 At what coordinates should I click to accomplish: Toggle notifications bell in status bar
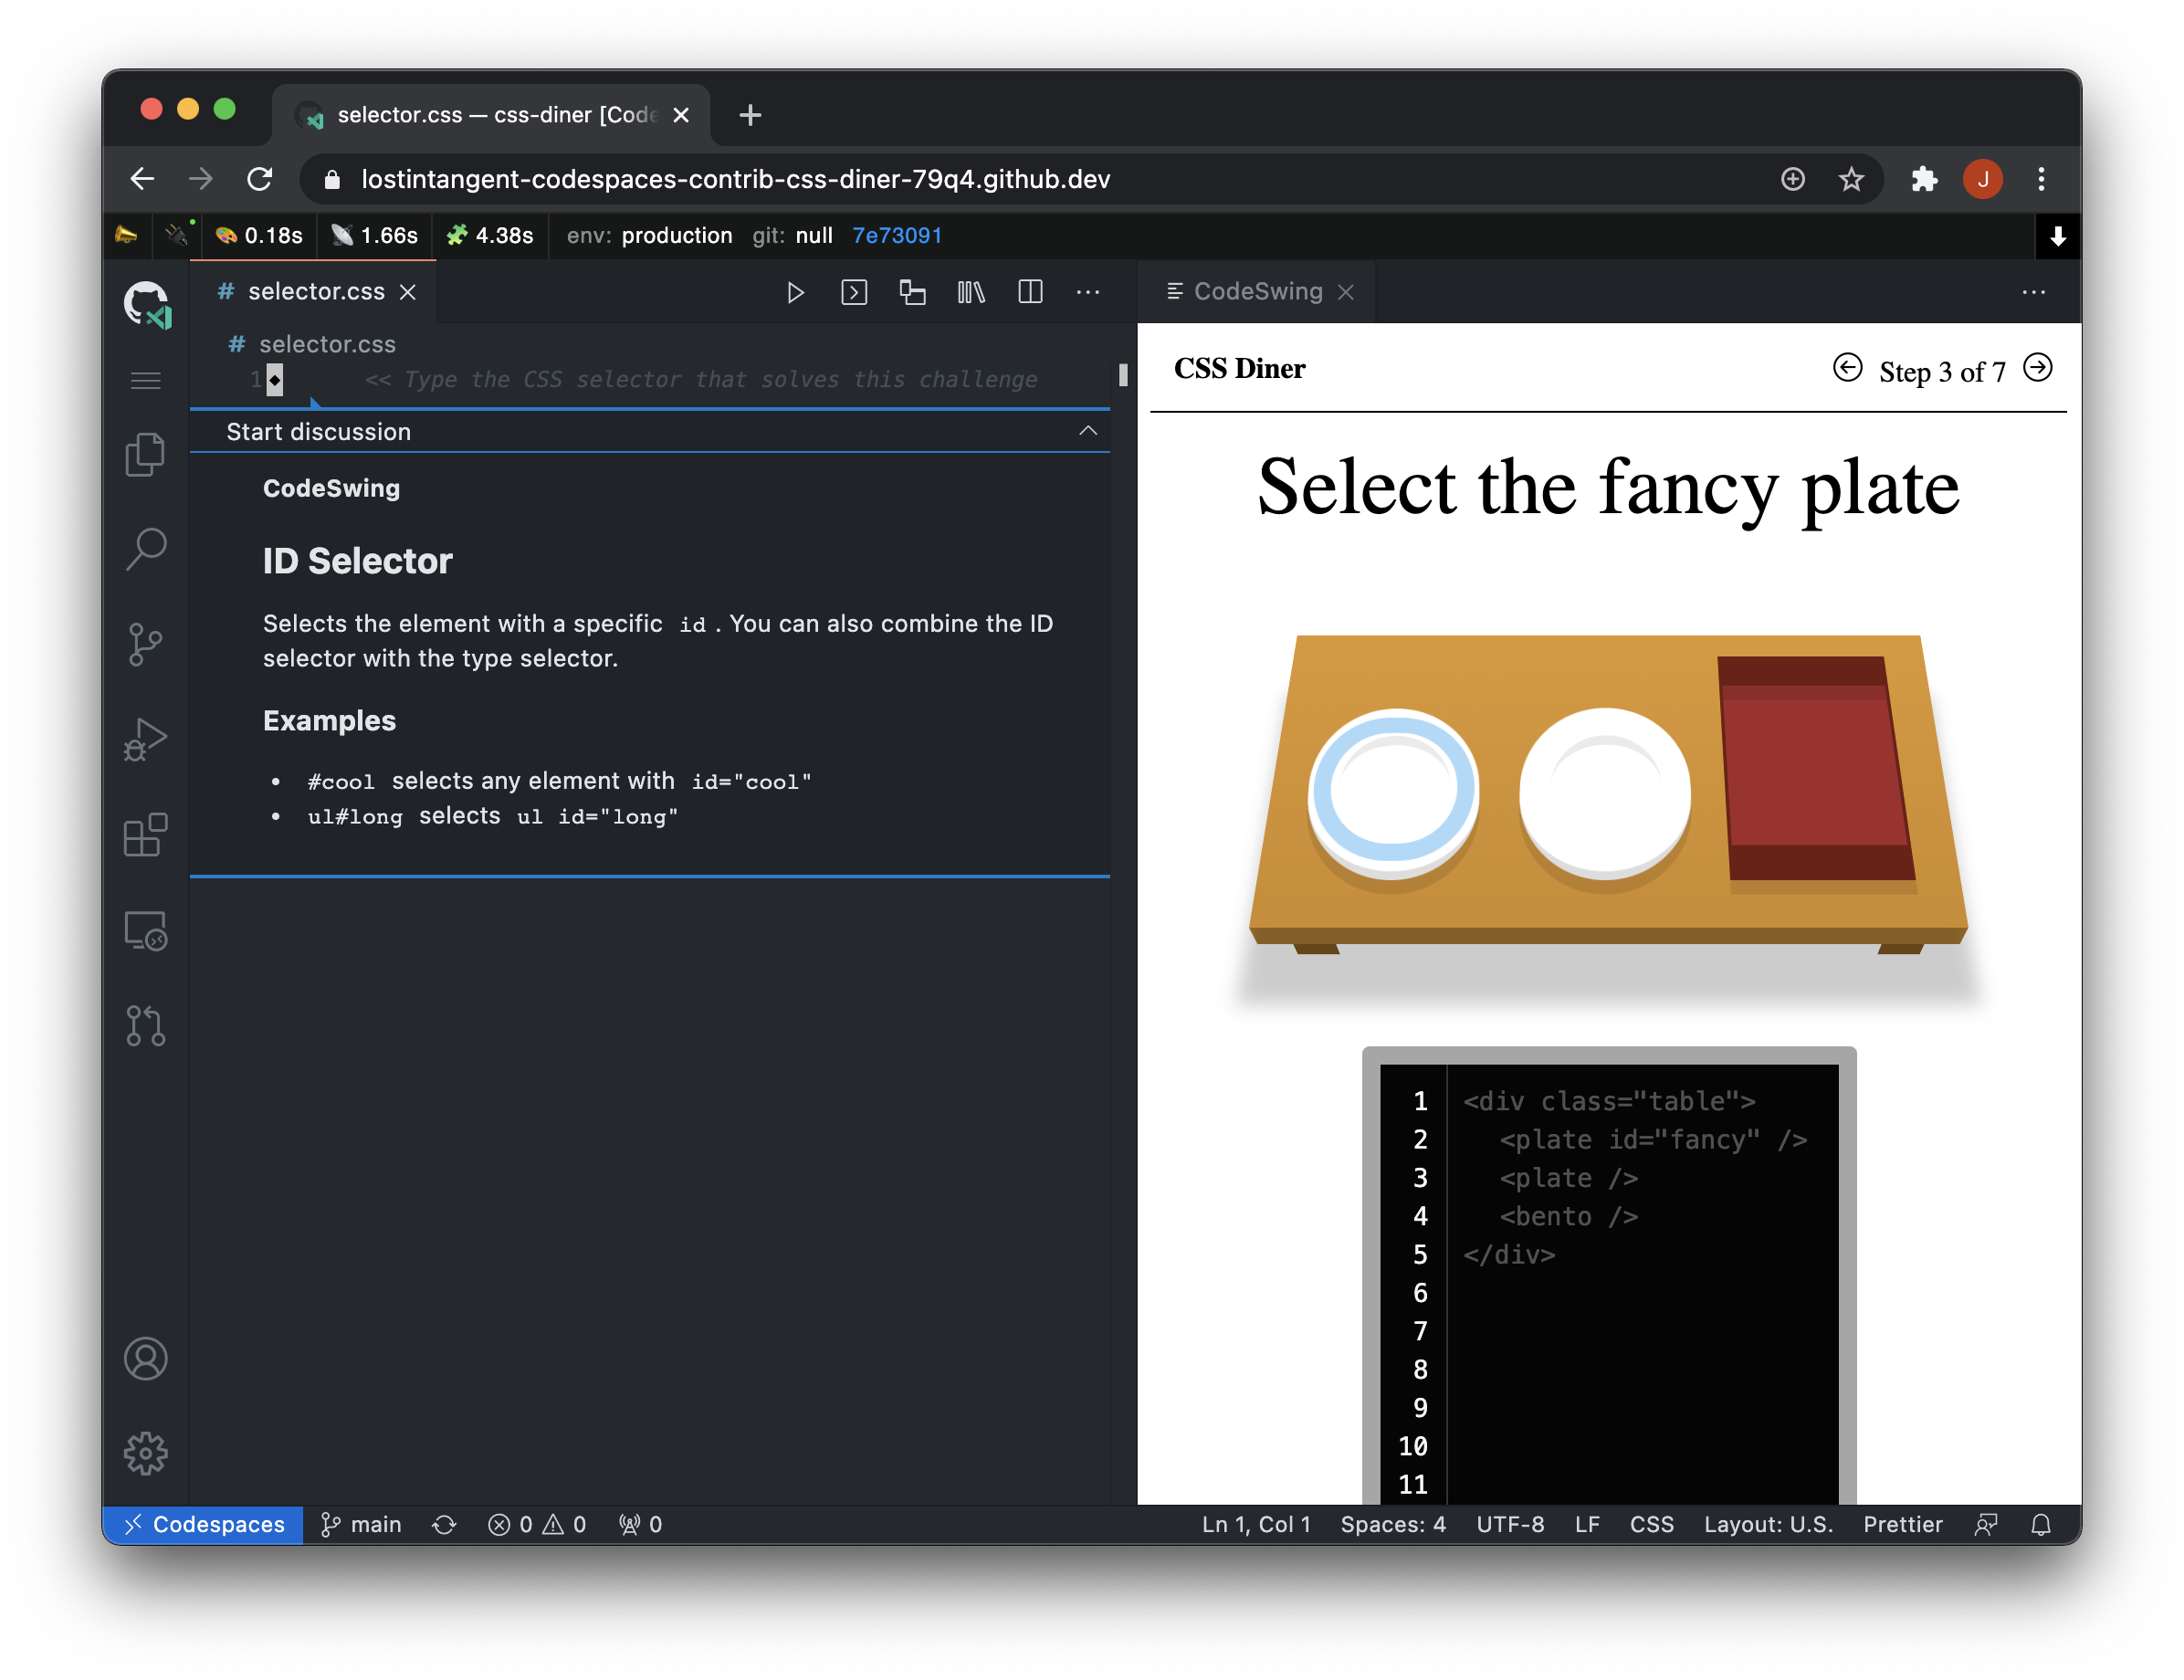point(2041,1524)
